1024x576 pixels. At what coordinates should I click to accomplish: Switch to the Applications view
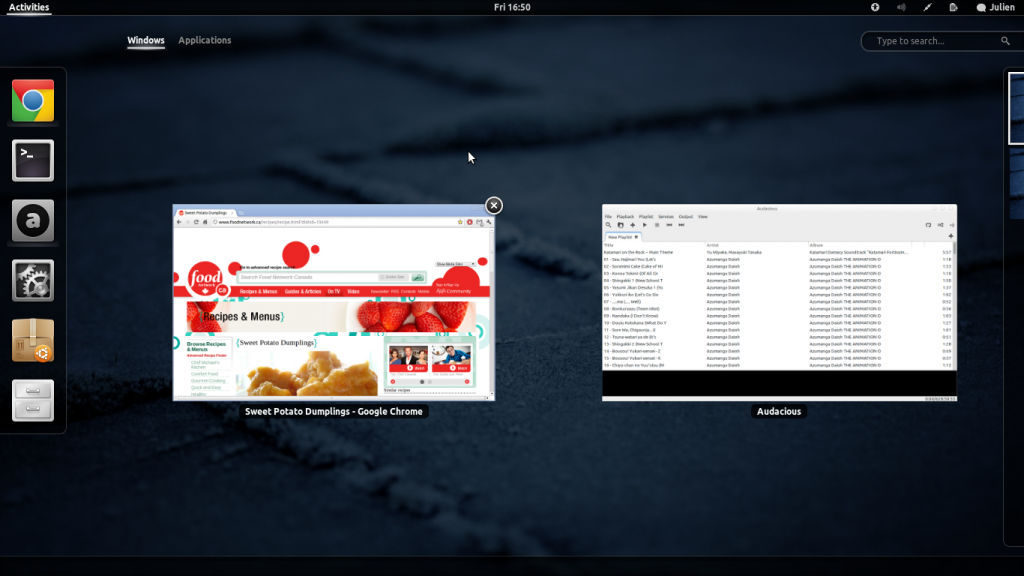tap(204, 40)
